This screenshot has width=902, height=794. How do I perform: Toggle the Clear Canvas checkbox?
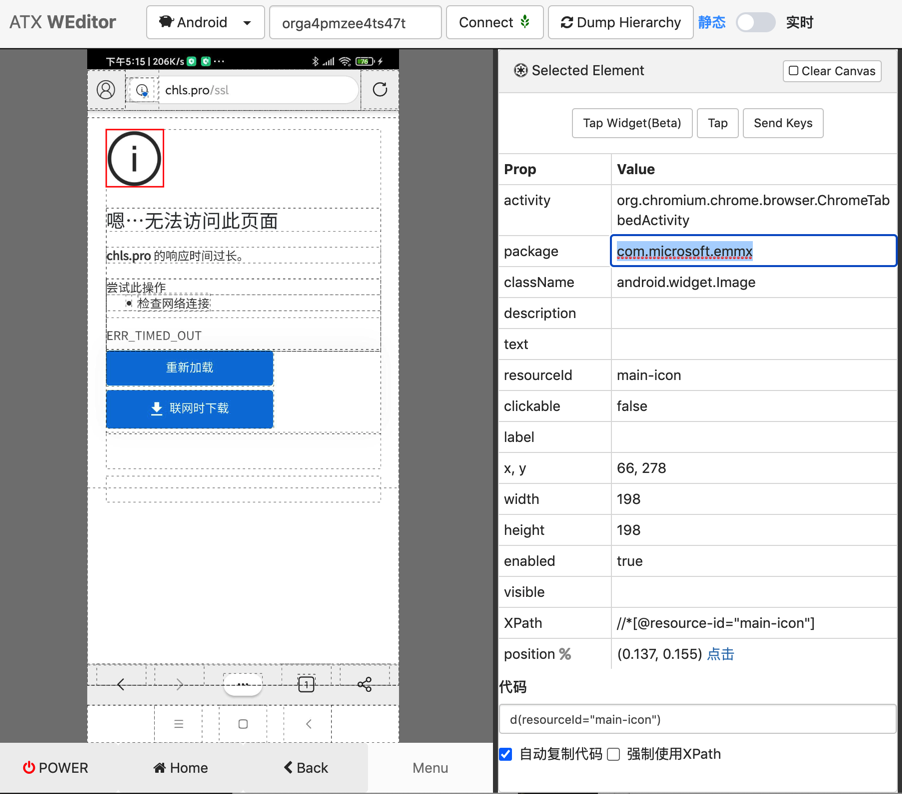click(x=793, y=71)
